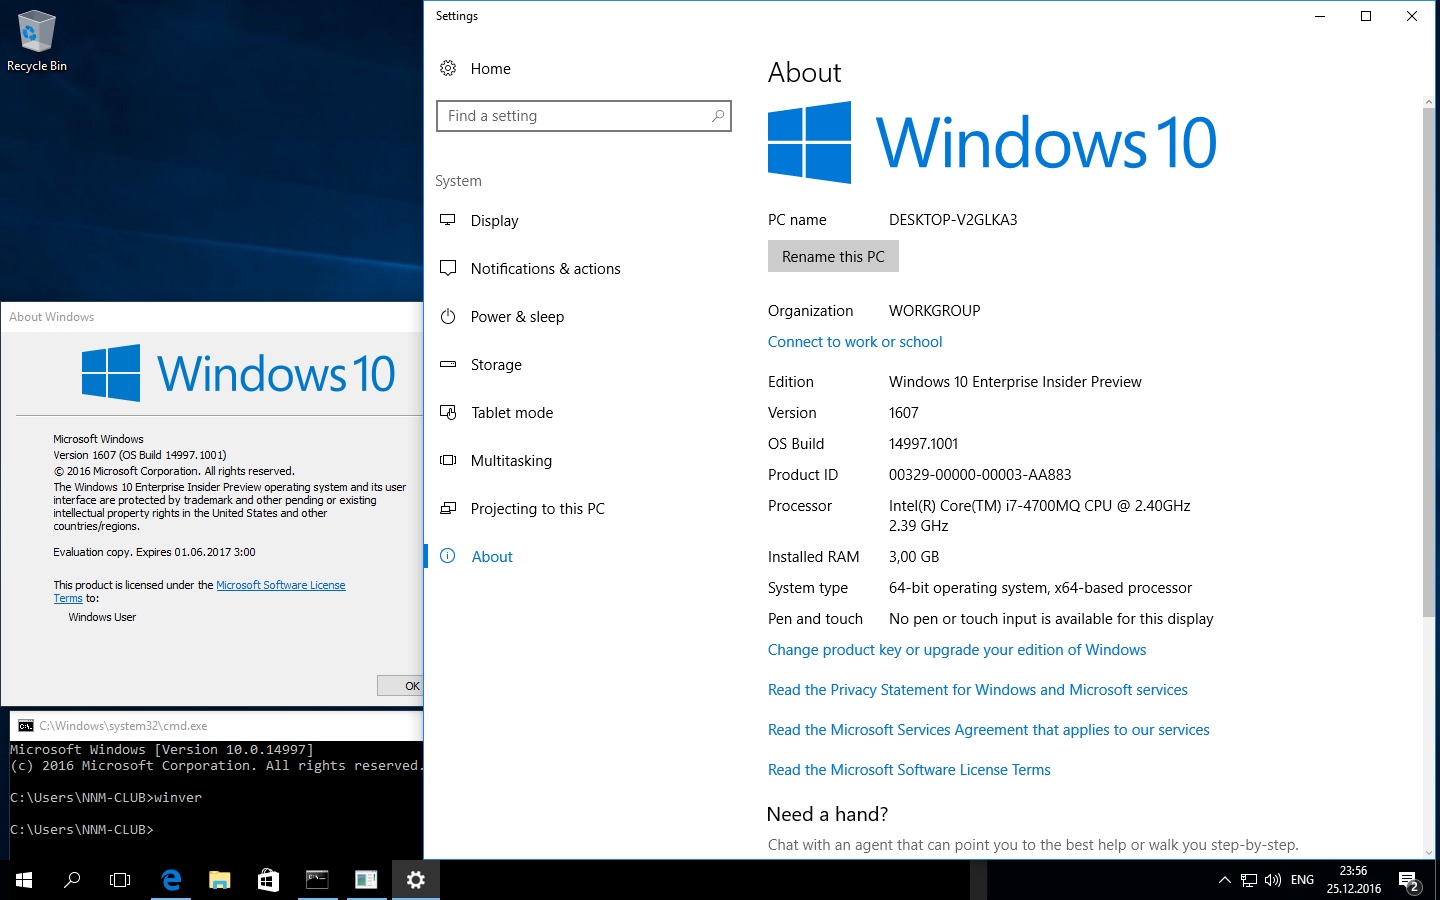Click the ENG language indicator
1440x900 pixels.
[1302, 880]
